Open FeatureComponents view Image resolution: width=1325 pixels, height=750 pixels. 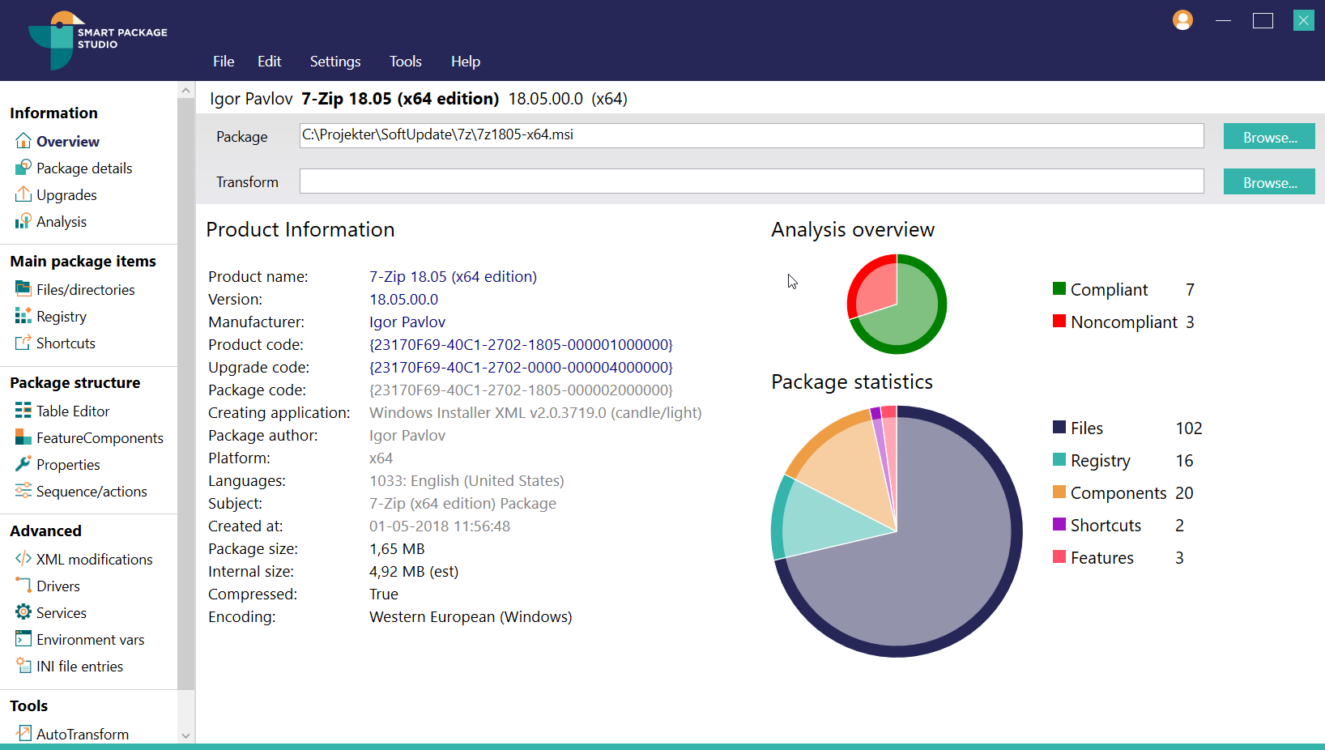pyautogui.click(x=100, y=438)
